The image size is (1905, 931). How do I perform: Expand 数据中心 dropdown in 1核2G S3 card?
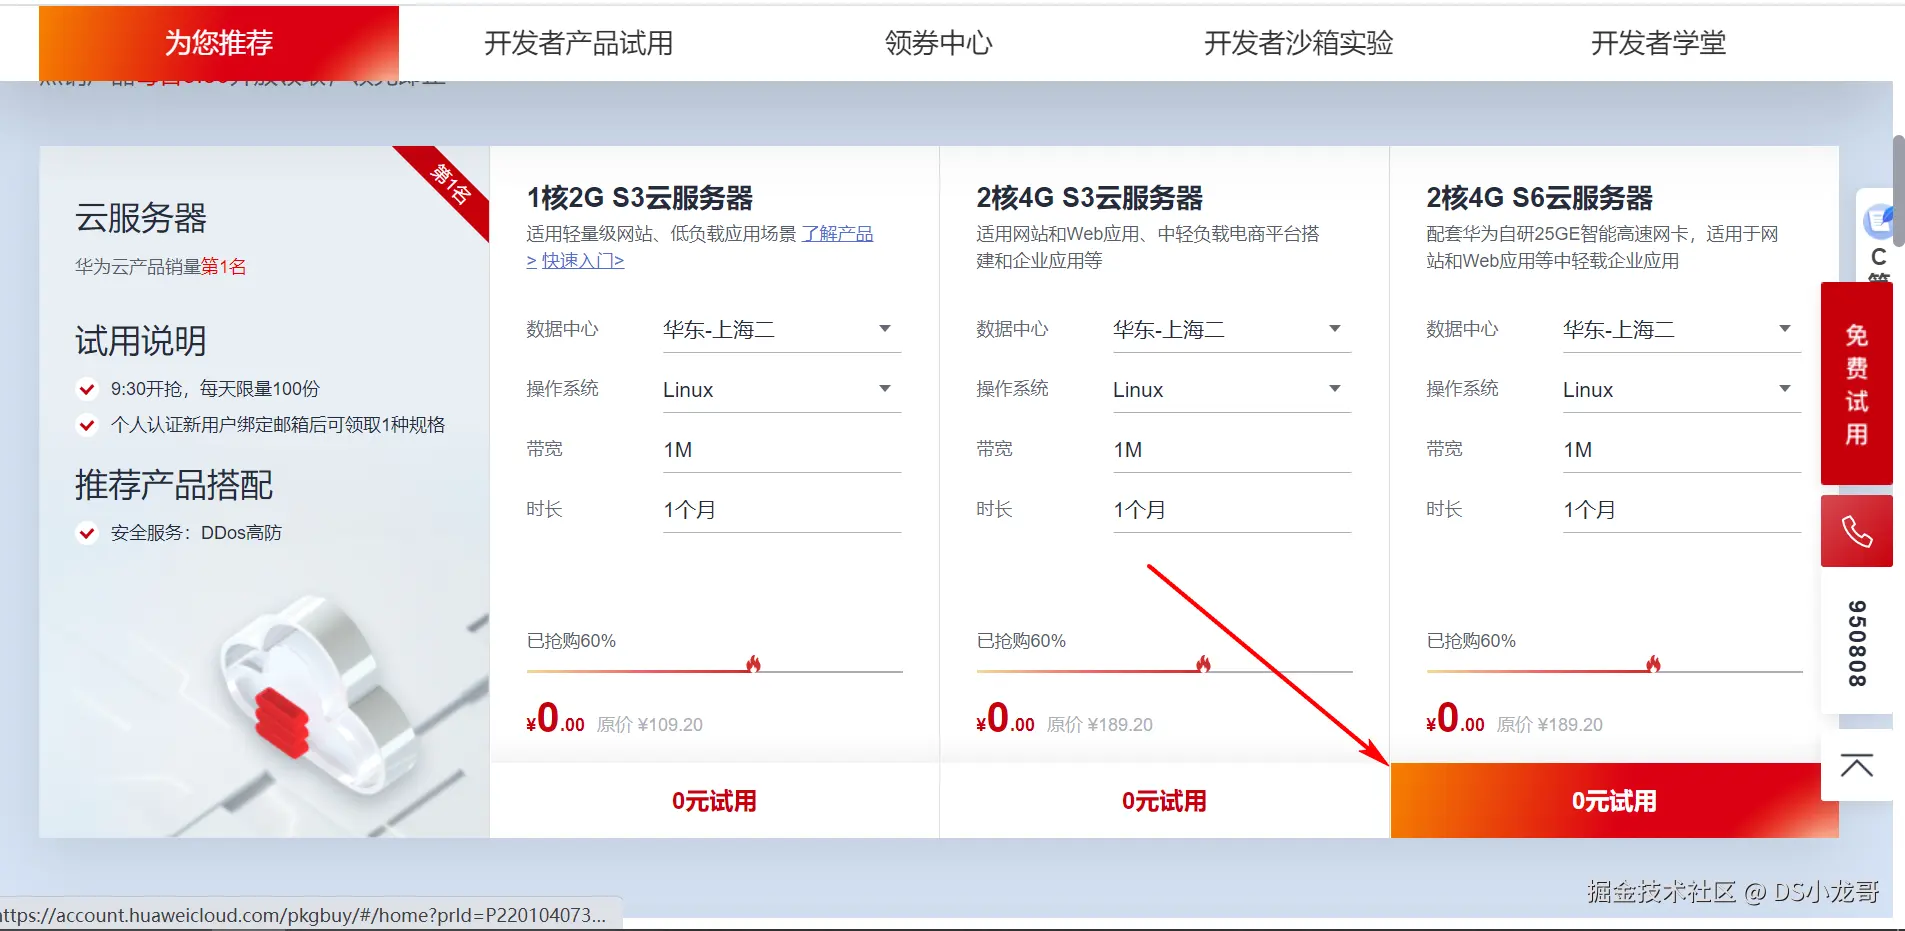(782, 330)
